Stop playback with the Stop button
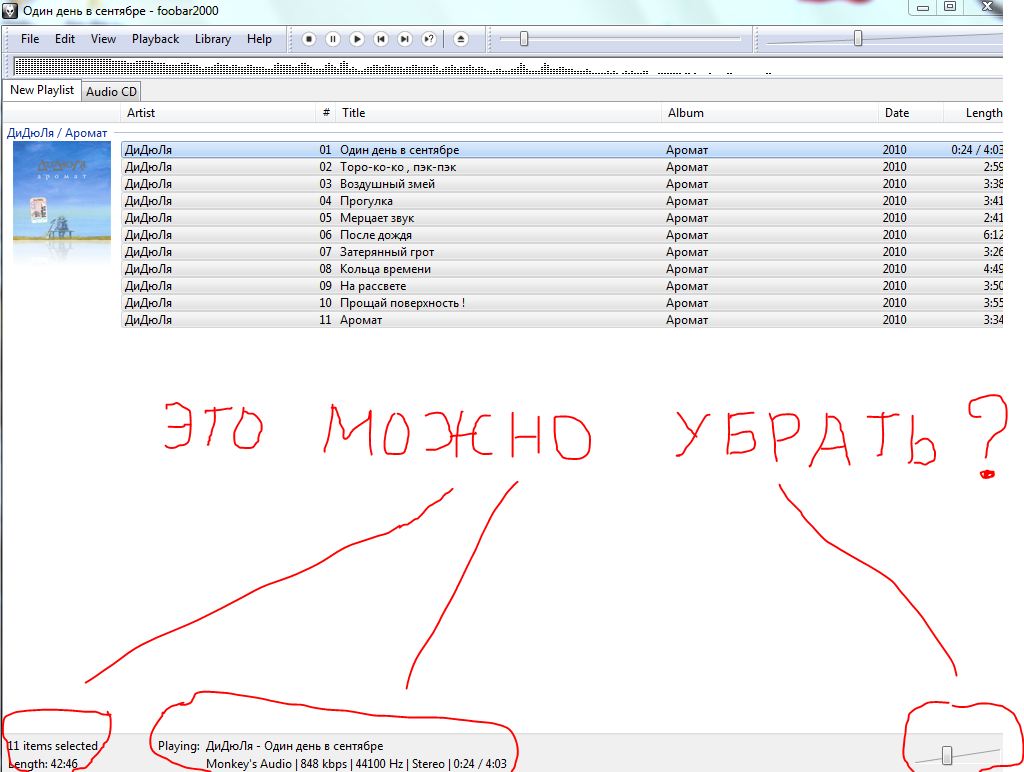Viewport: 1024px width, 772px height. [x=309, y=39]
